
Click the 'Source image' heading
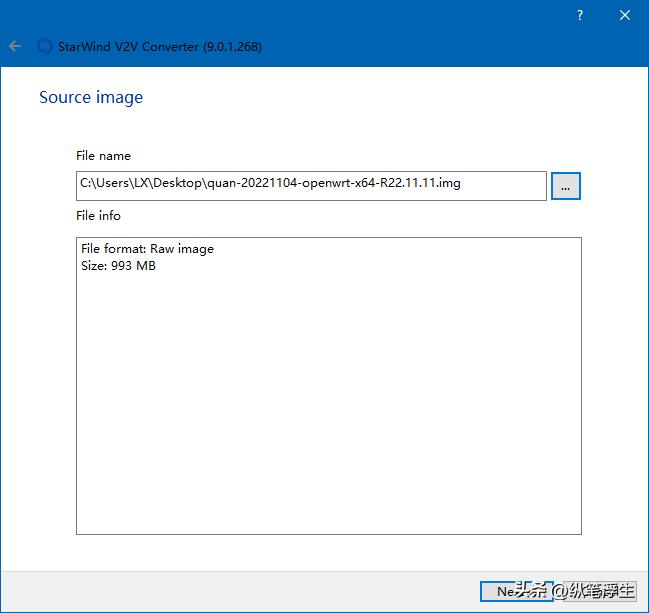[x=91, y=98]
